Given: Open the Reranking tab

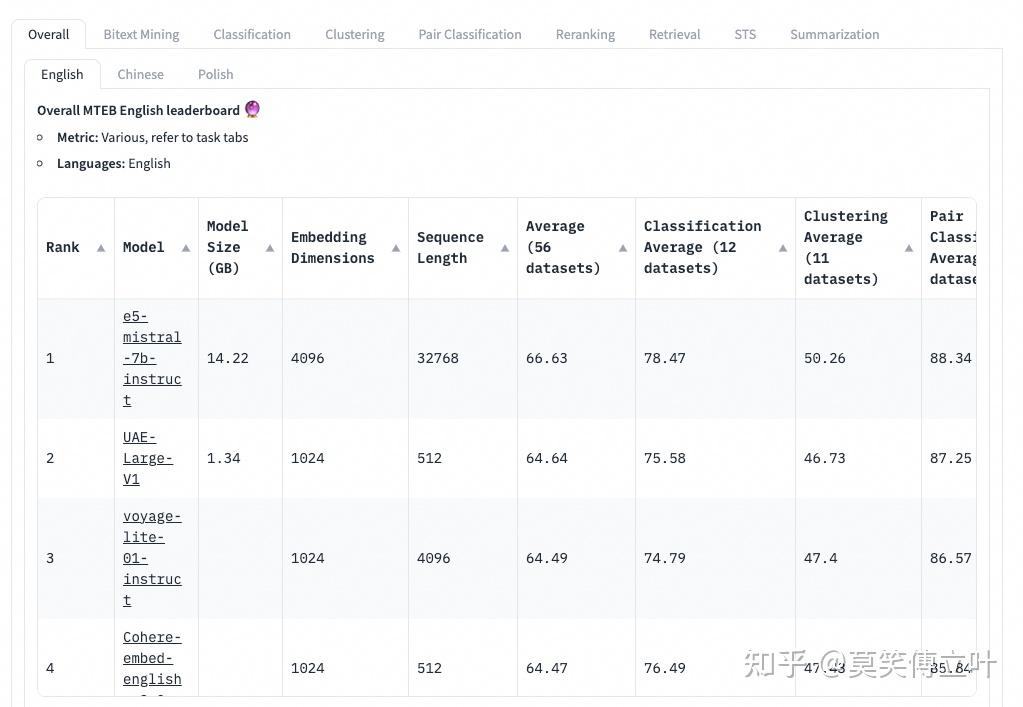Looking at the screenshot, I should pos(585,34).
